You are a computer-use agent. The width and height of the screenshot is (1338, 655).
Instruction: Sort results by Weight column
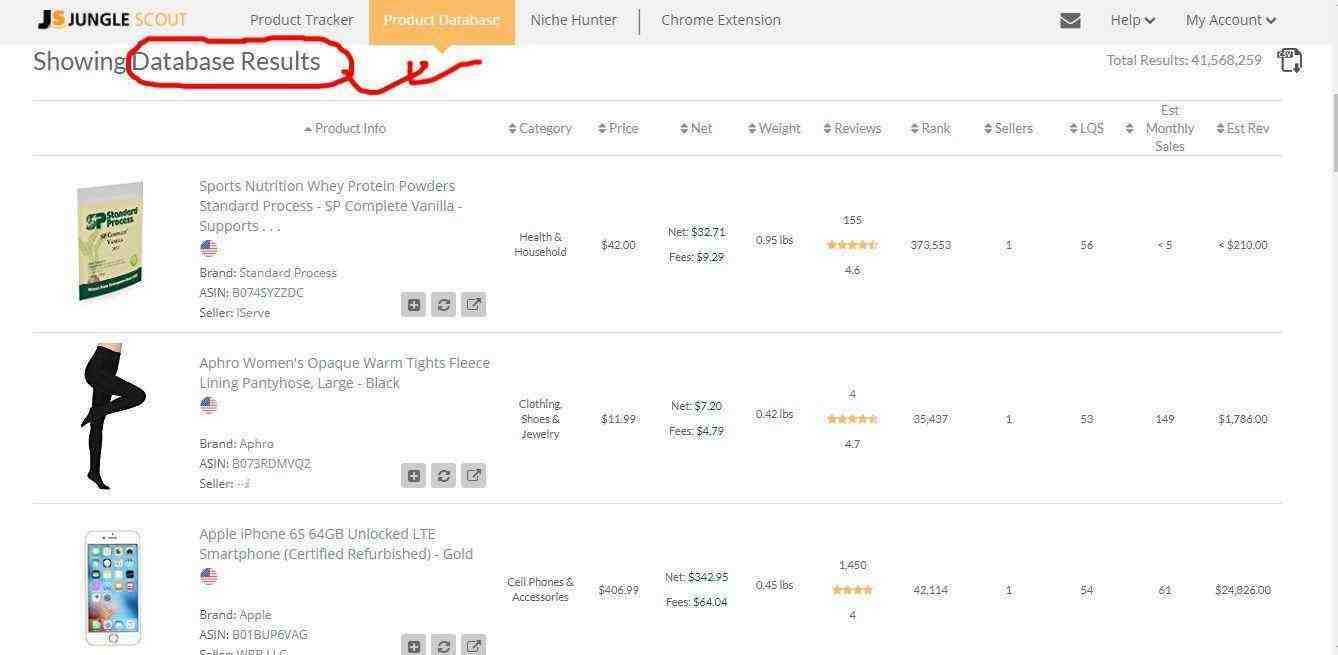[774, 128]
